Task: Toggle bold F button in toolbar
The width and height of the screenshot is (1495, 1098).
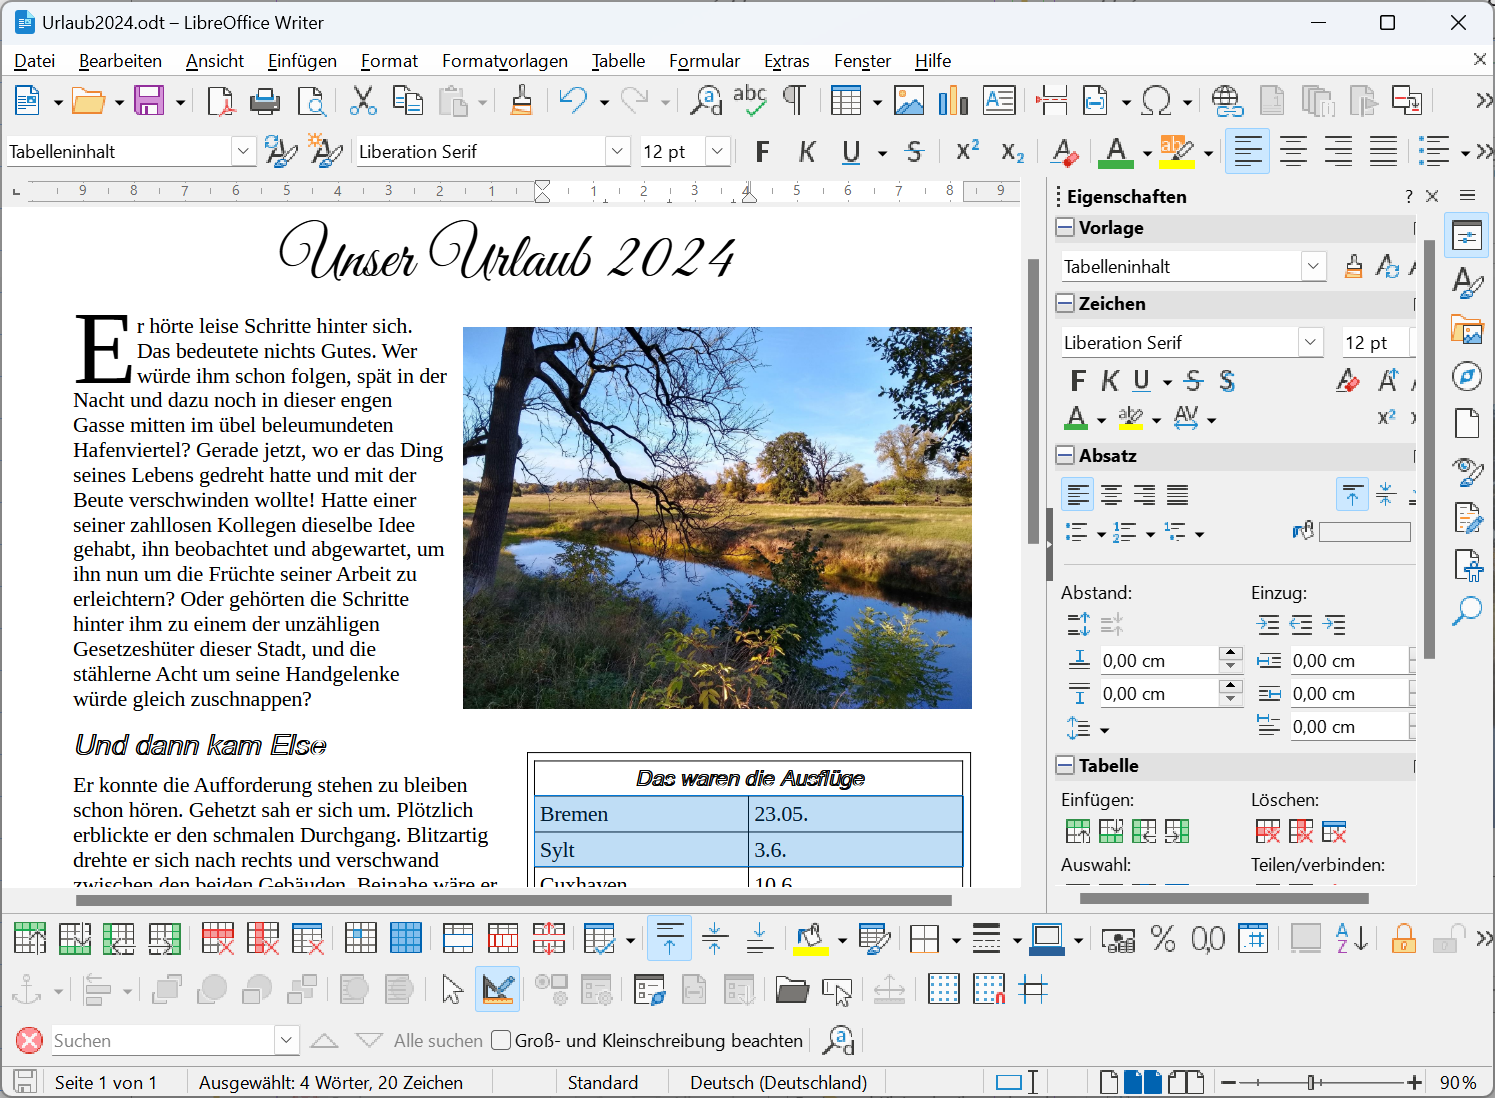Action: pos(762,152)
